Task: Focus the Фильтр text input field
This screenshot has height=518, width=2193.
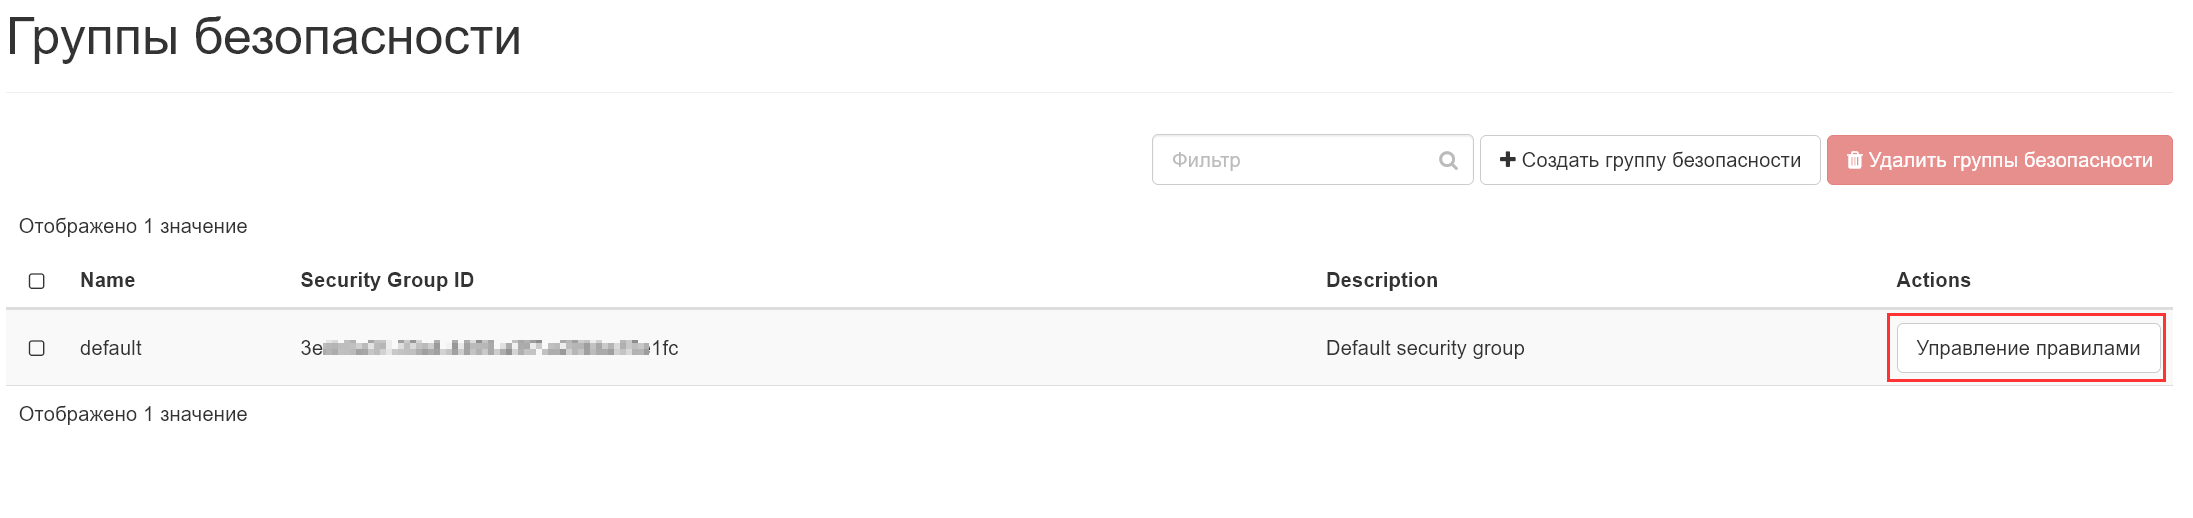Action: coord(1295,160)
